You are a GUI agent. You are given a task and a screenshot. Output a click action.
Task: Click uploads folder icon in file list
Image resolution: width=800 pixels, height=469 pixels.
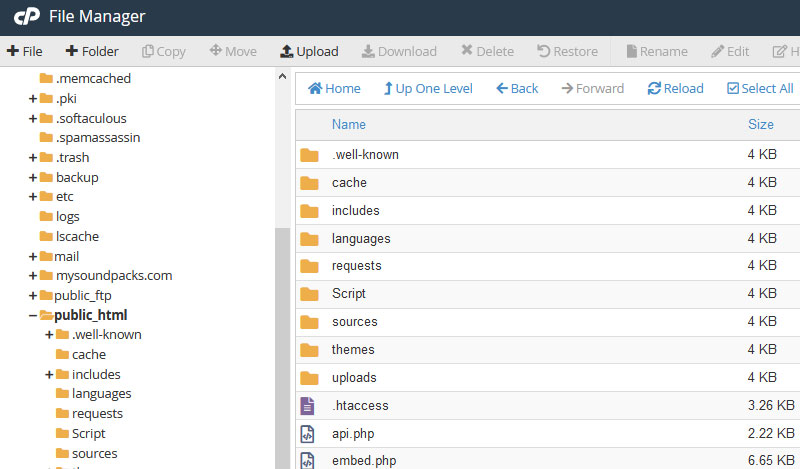coord(309,378)
